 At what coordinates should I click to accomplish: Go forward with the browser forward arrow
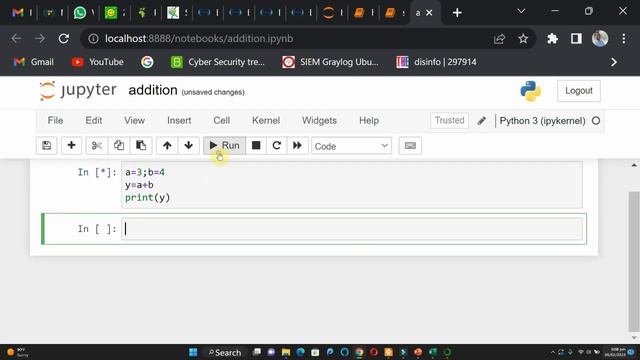[x=40, y=39]
